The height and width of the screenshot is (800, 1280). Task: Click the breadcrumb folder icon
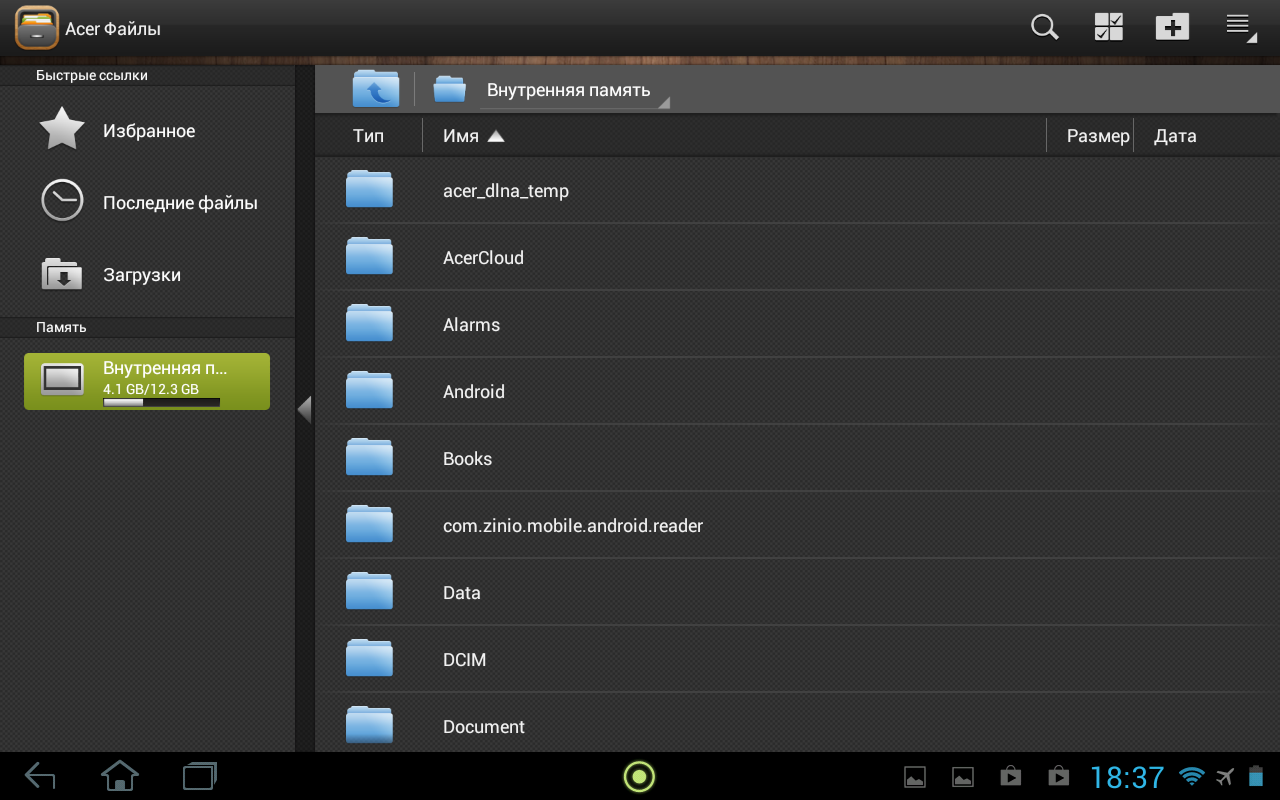(450, 89)
